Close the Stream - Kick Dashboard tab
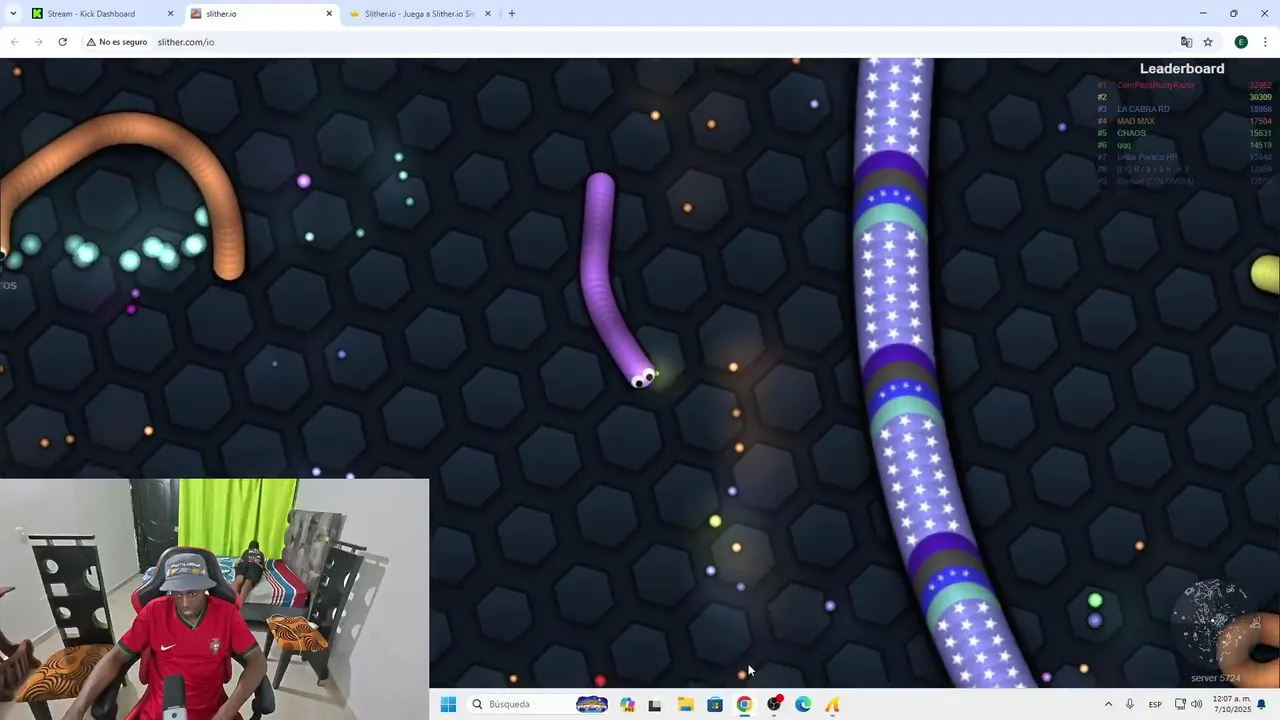1280x720 pixels. 170,14
